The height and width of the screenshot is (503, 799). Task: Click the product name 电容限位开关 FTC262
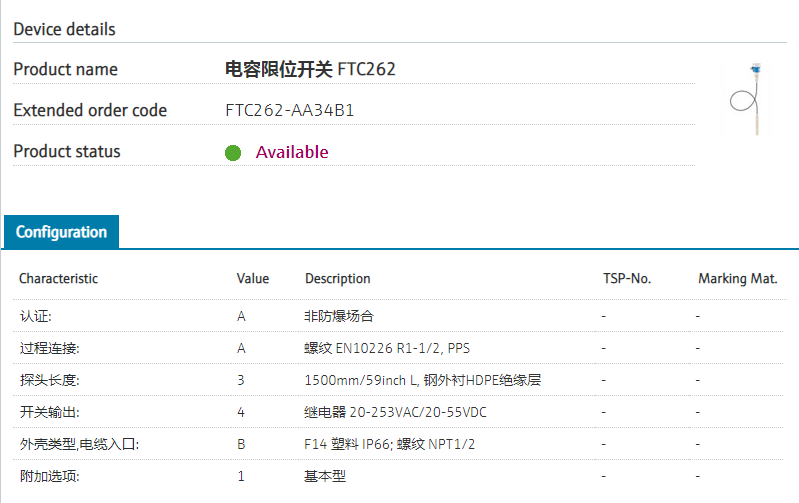tap(310, 69)
